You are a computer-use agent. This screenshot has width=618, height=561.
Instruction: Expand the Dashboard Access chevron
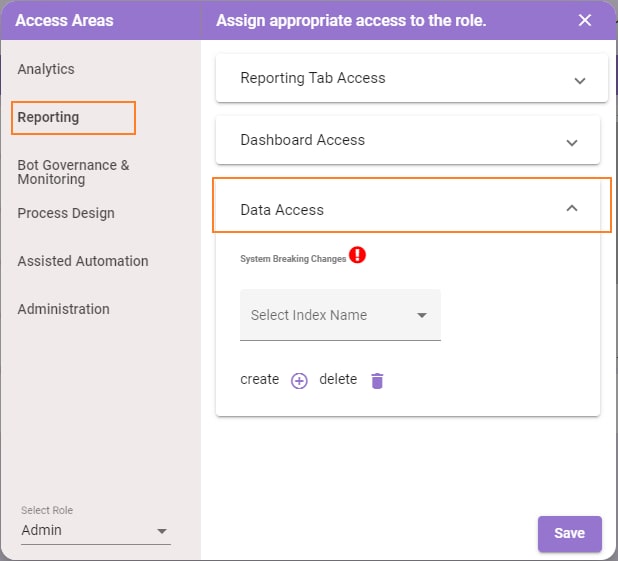(x=572, y=142)
